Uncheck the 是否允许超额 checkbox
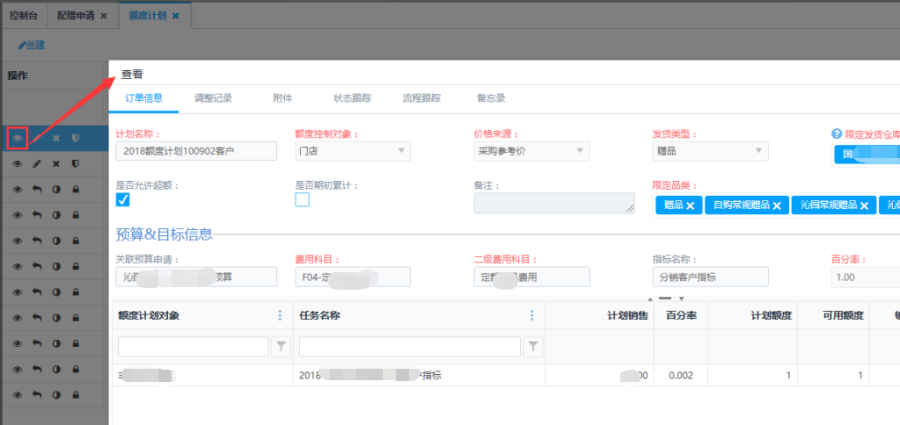This screenshot has height=425, width=900. pyautogui.click(x=123, y=200)
